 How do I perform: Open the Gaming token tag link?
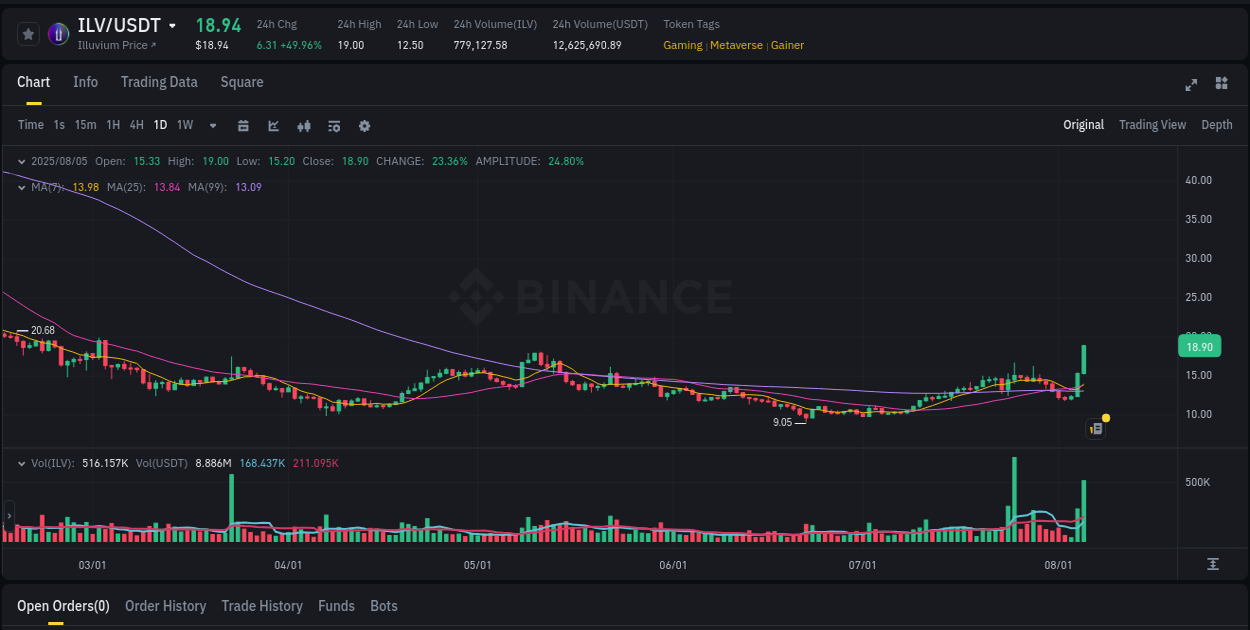(682, 45)
